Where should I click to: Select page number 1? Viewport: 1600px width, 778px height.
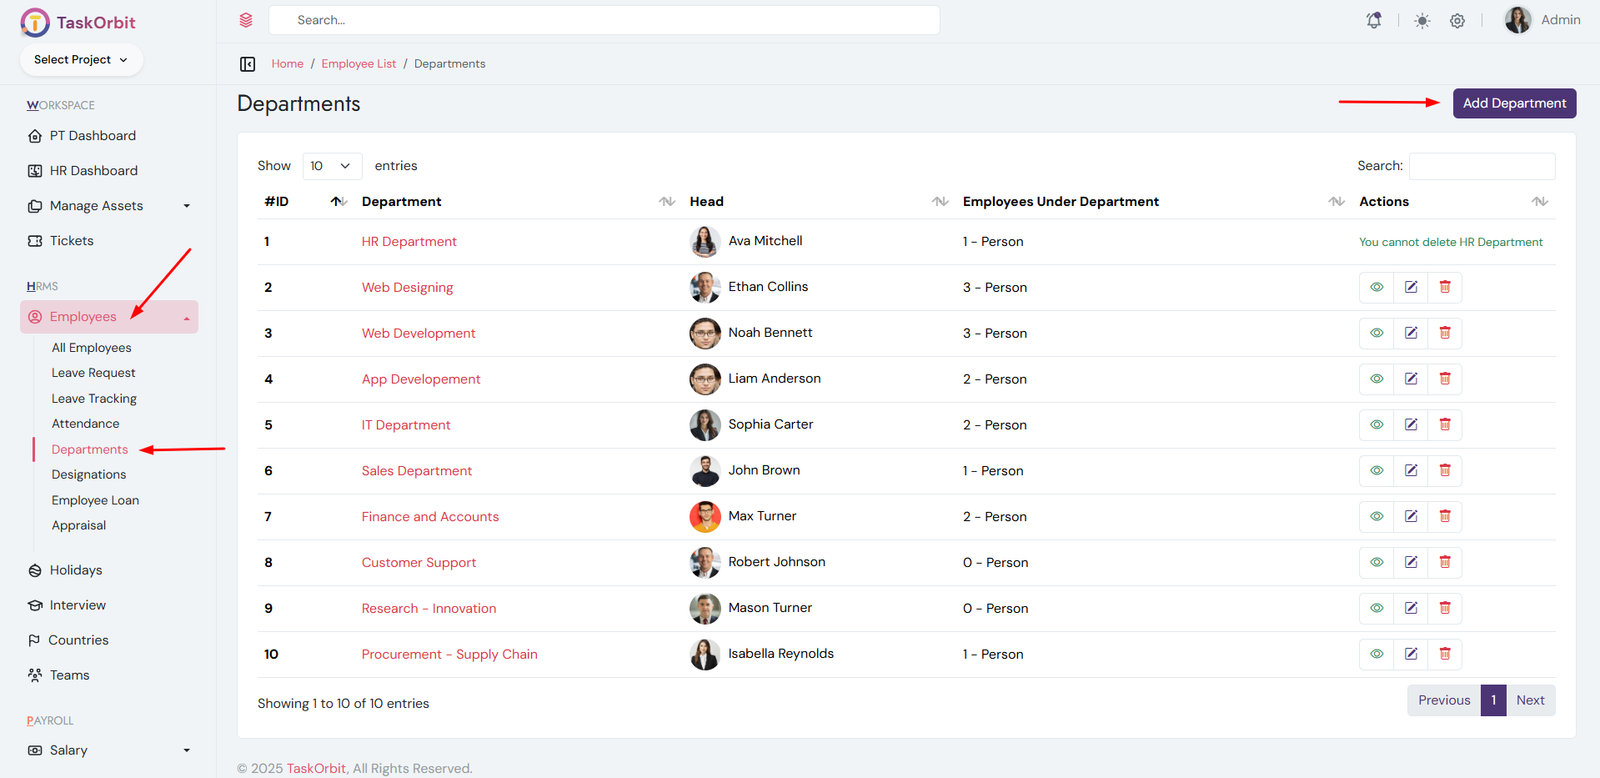1494,700
